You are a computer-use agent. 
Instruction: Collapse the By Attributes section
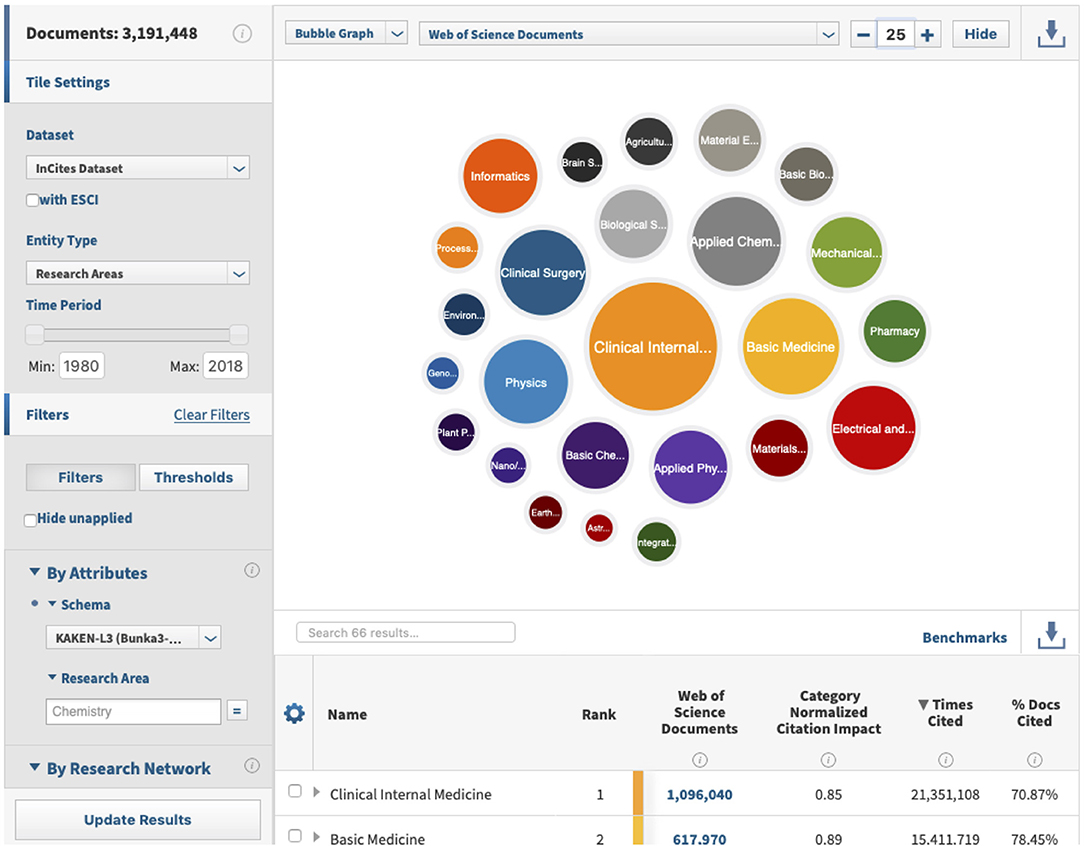pyautogui.click(x=35, y=572)
